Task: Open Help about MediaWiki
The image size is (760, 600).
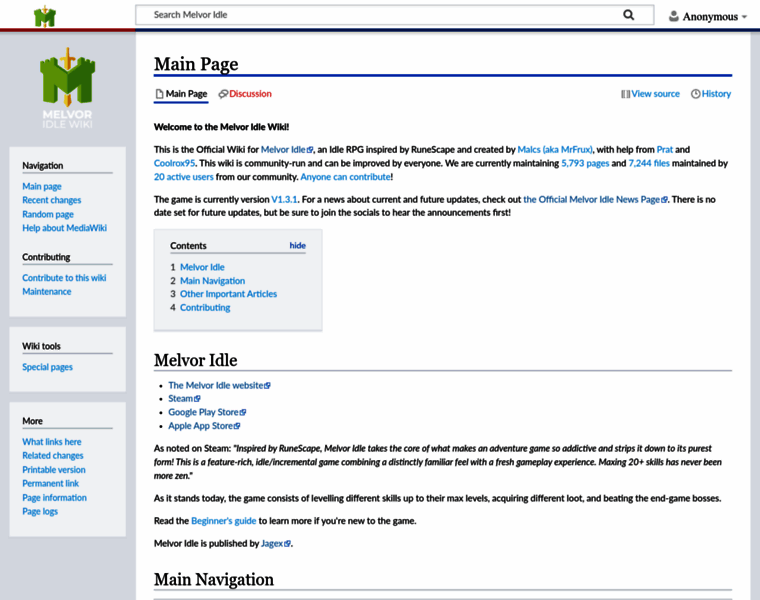Action: pyautogui.click(x=64, y=228)
